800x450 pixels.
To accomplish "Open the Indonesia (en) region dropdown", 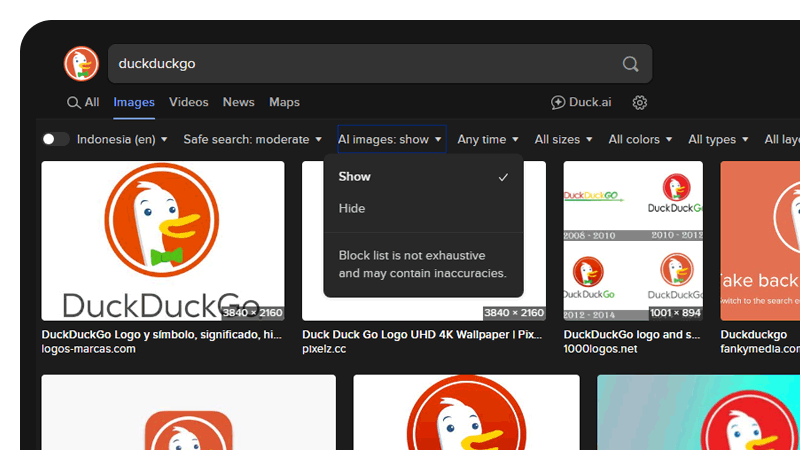I will 122,139.
